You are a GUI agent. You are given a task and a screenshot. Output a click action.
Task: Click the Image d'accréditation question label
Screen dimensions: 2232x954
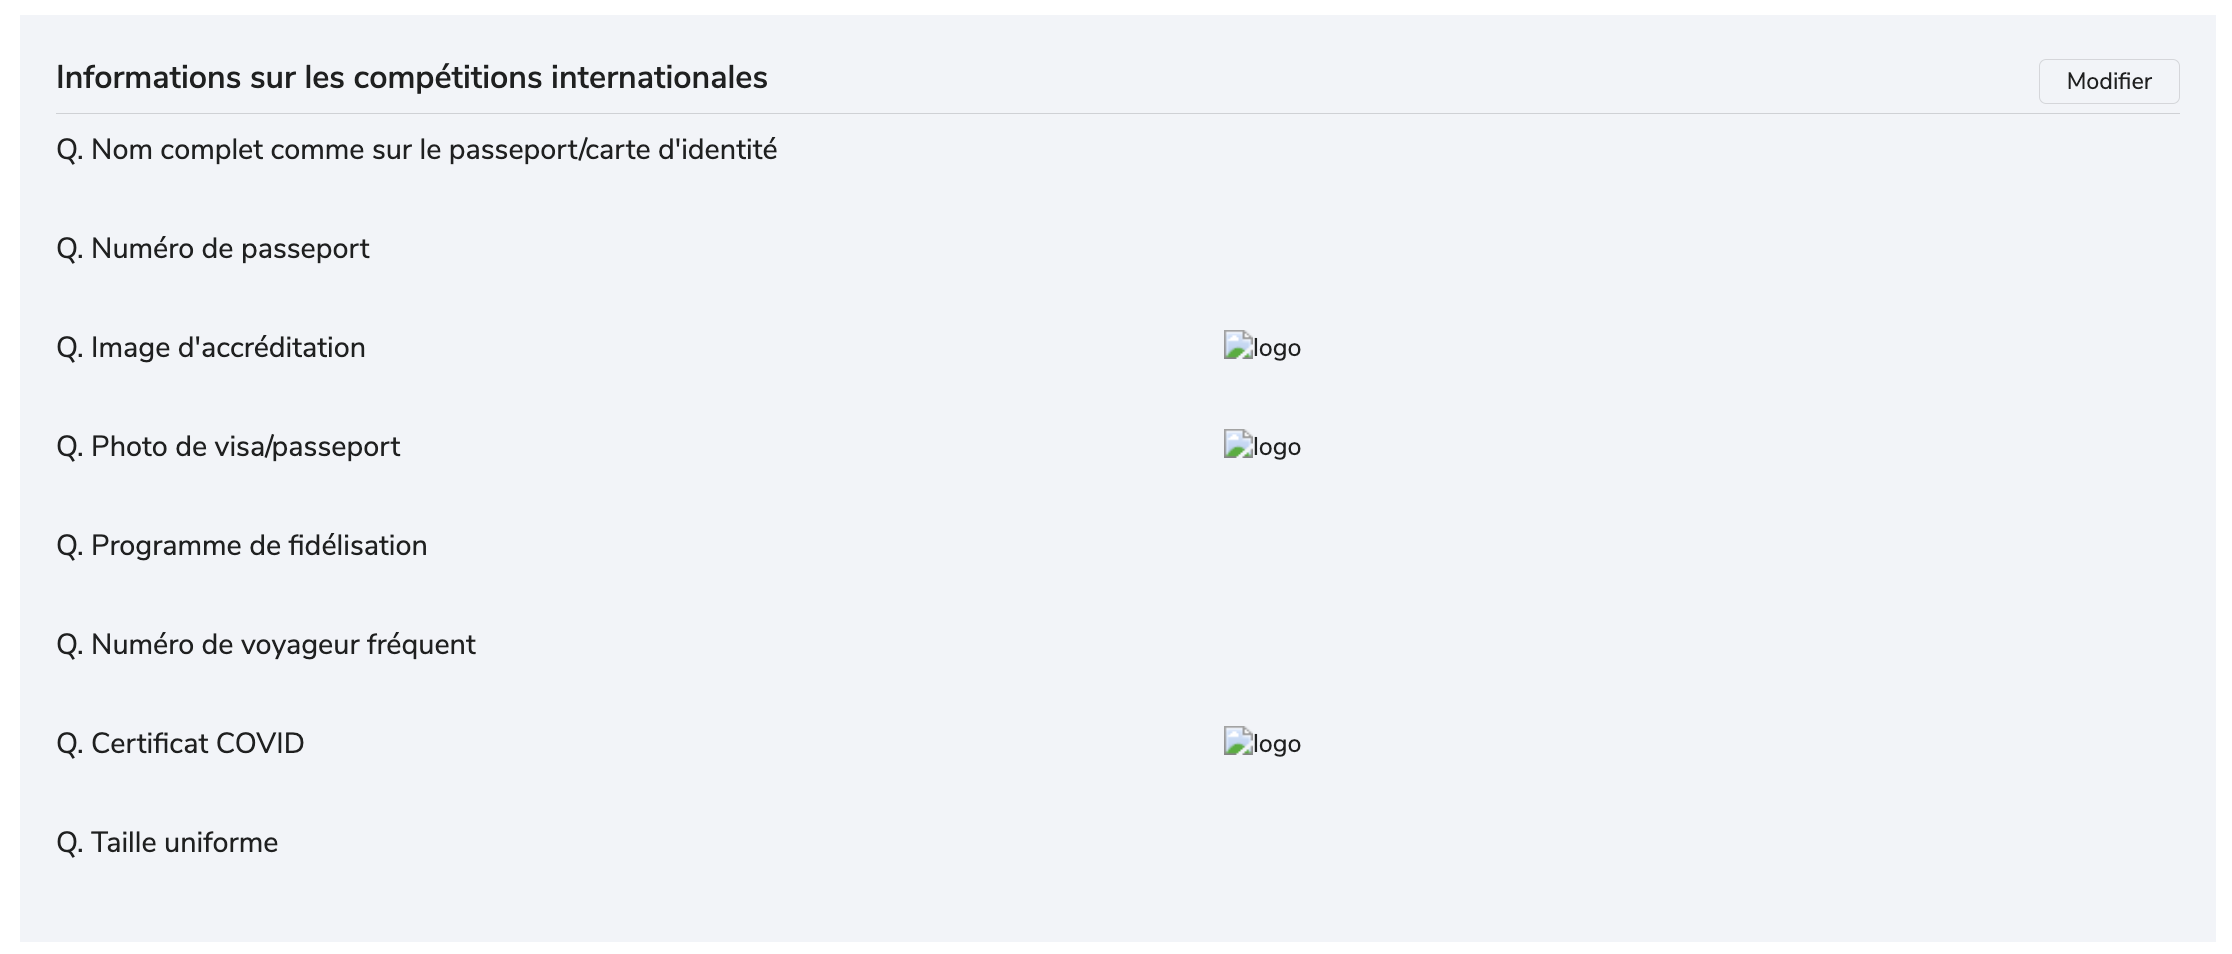211,348
